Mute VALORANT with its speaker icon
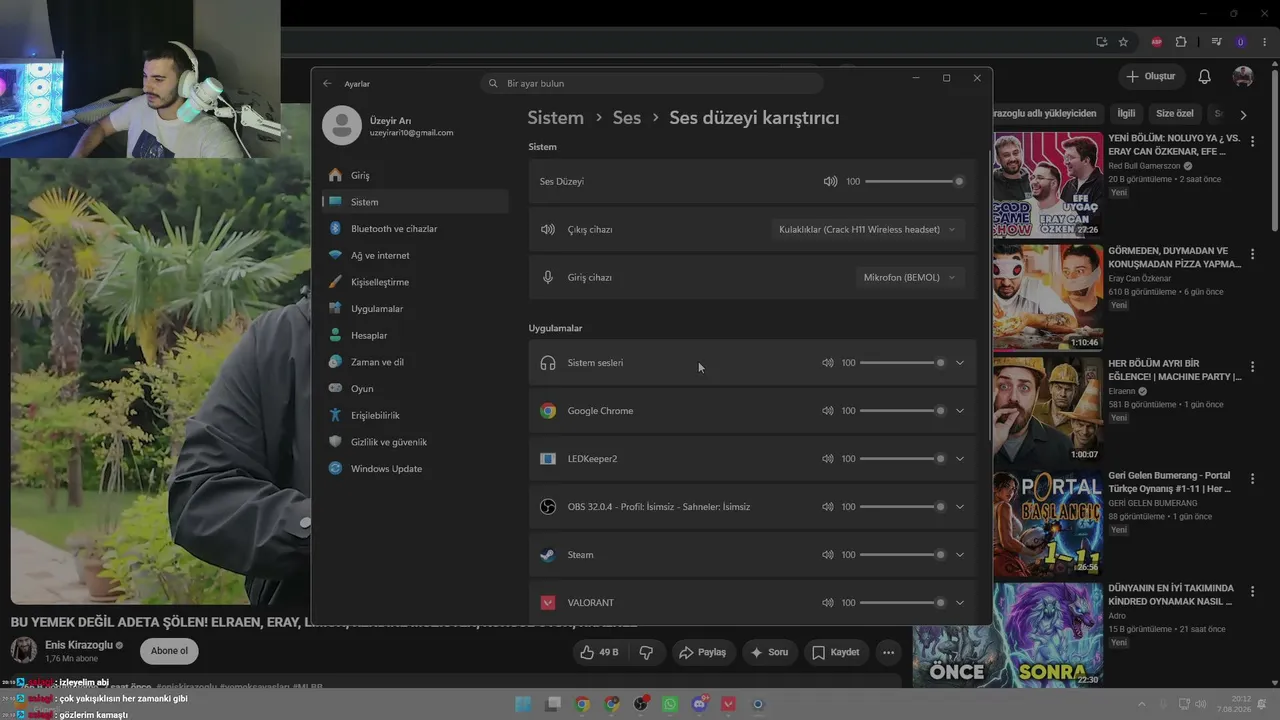Image resolution: width=1280 pixels, height=720 pixels. pyautogui.click(x=827, y=603)
